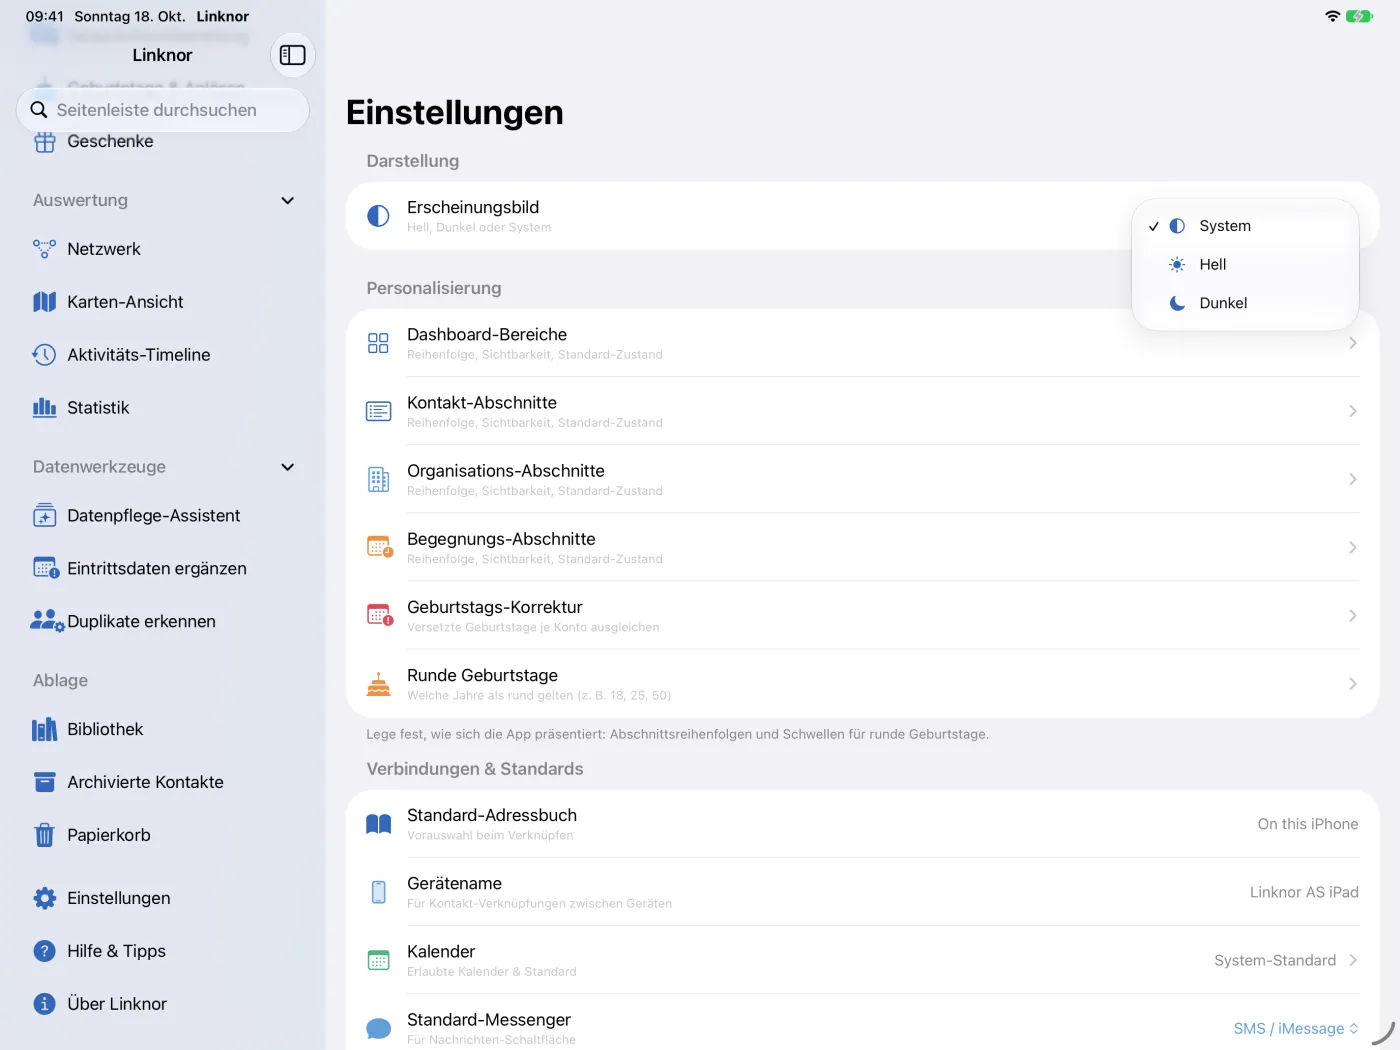Open Kalender System-Standard chevron
The width and height of the screenshot is (1400, 1050).
tap(1353, 960)
